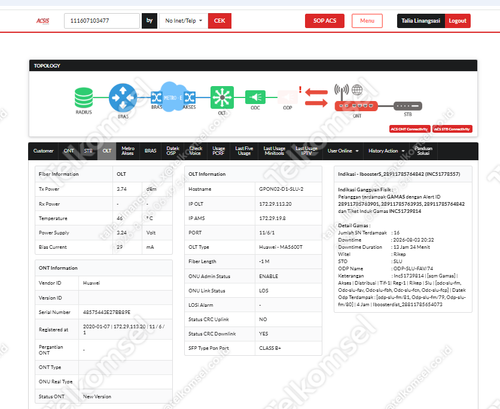
Task: Open the Last Usage IPTV tab
Action: point(306,151)
